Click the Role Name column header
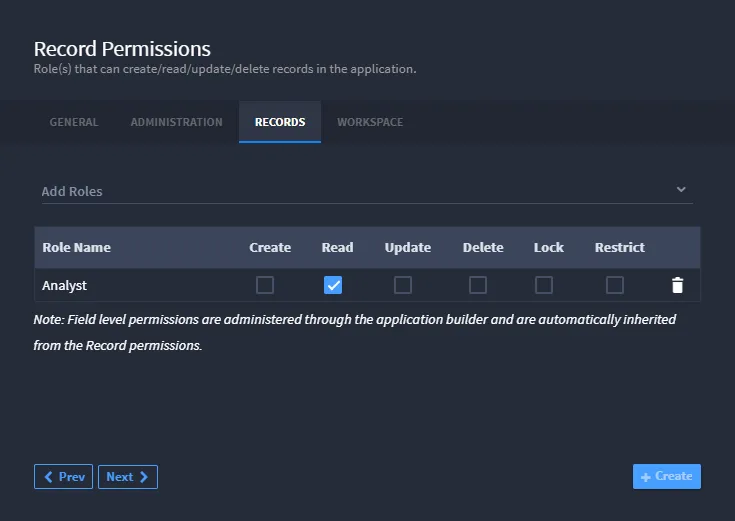735x521 pixels. point(76,247)
